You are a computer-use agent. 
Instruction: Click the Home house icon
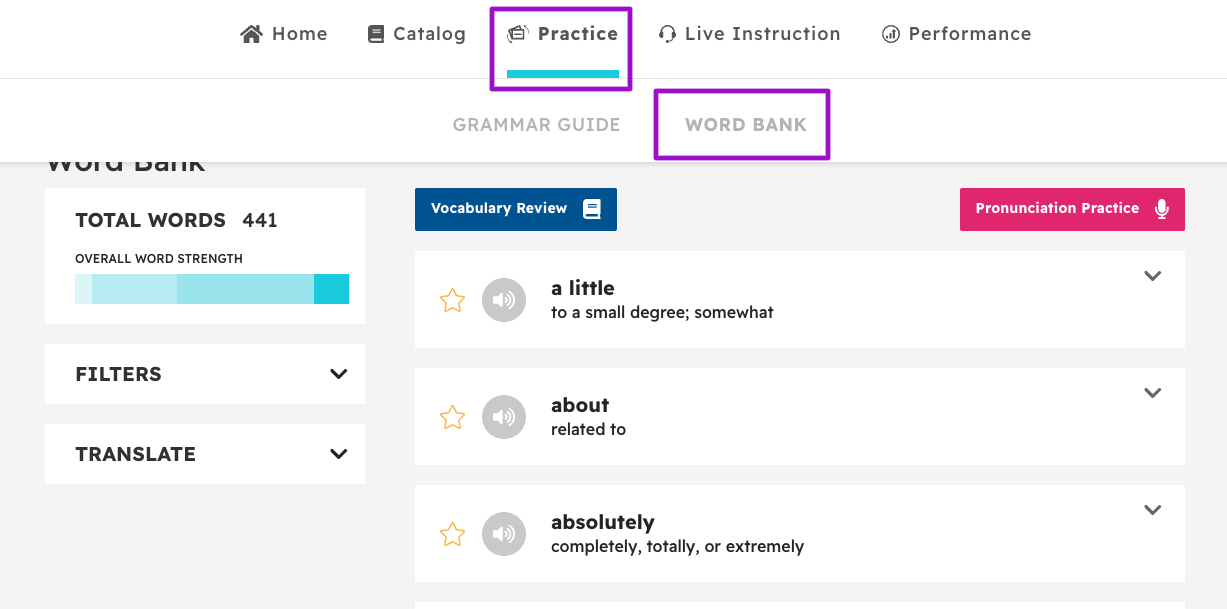click(x=251, y=34)
